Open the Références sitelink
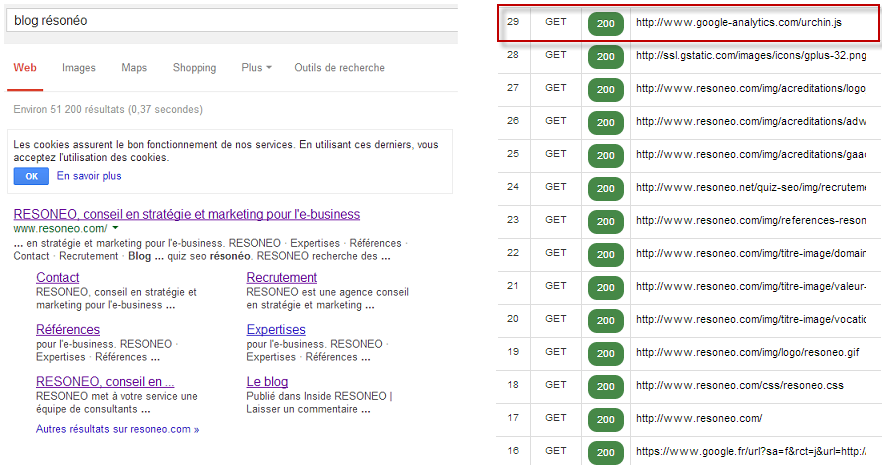882x471 pixels. tap(68, 329)
